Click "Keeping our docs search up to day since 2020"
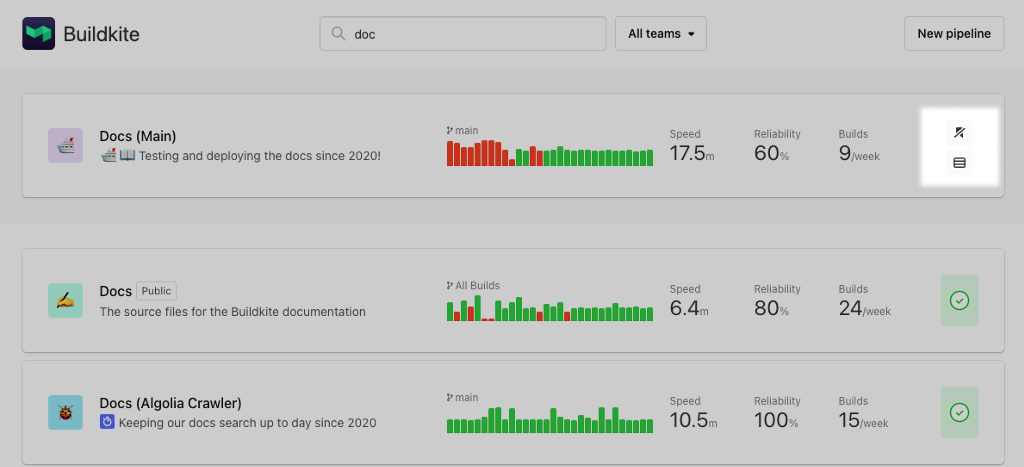The width and height of the screenshot is (1024, 467). [x=248, y=423]
